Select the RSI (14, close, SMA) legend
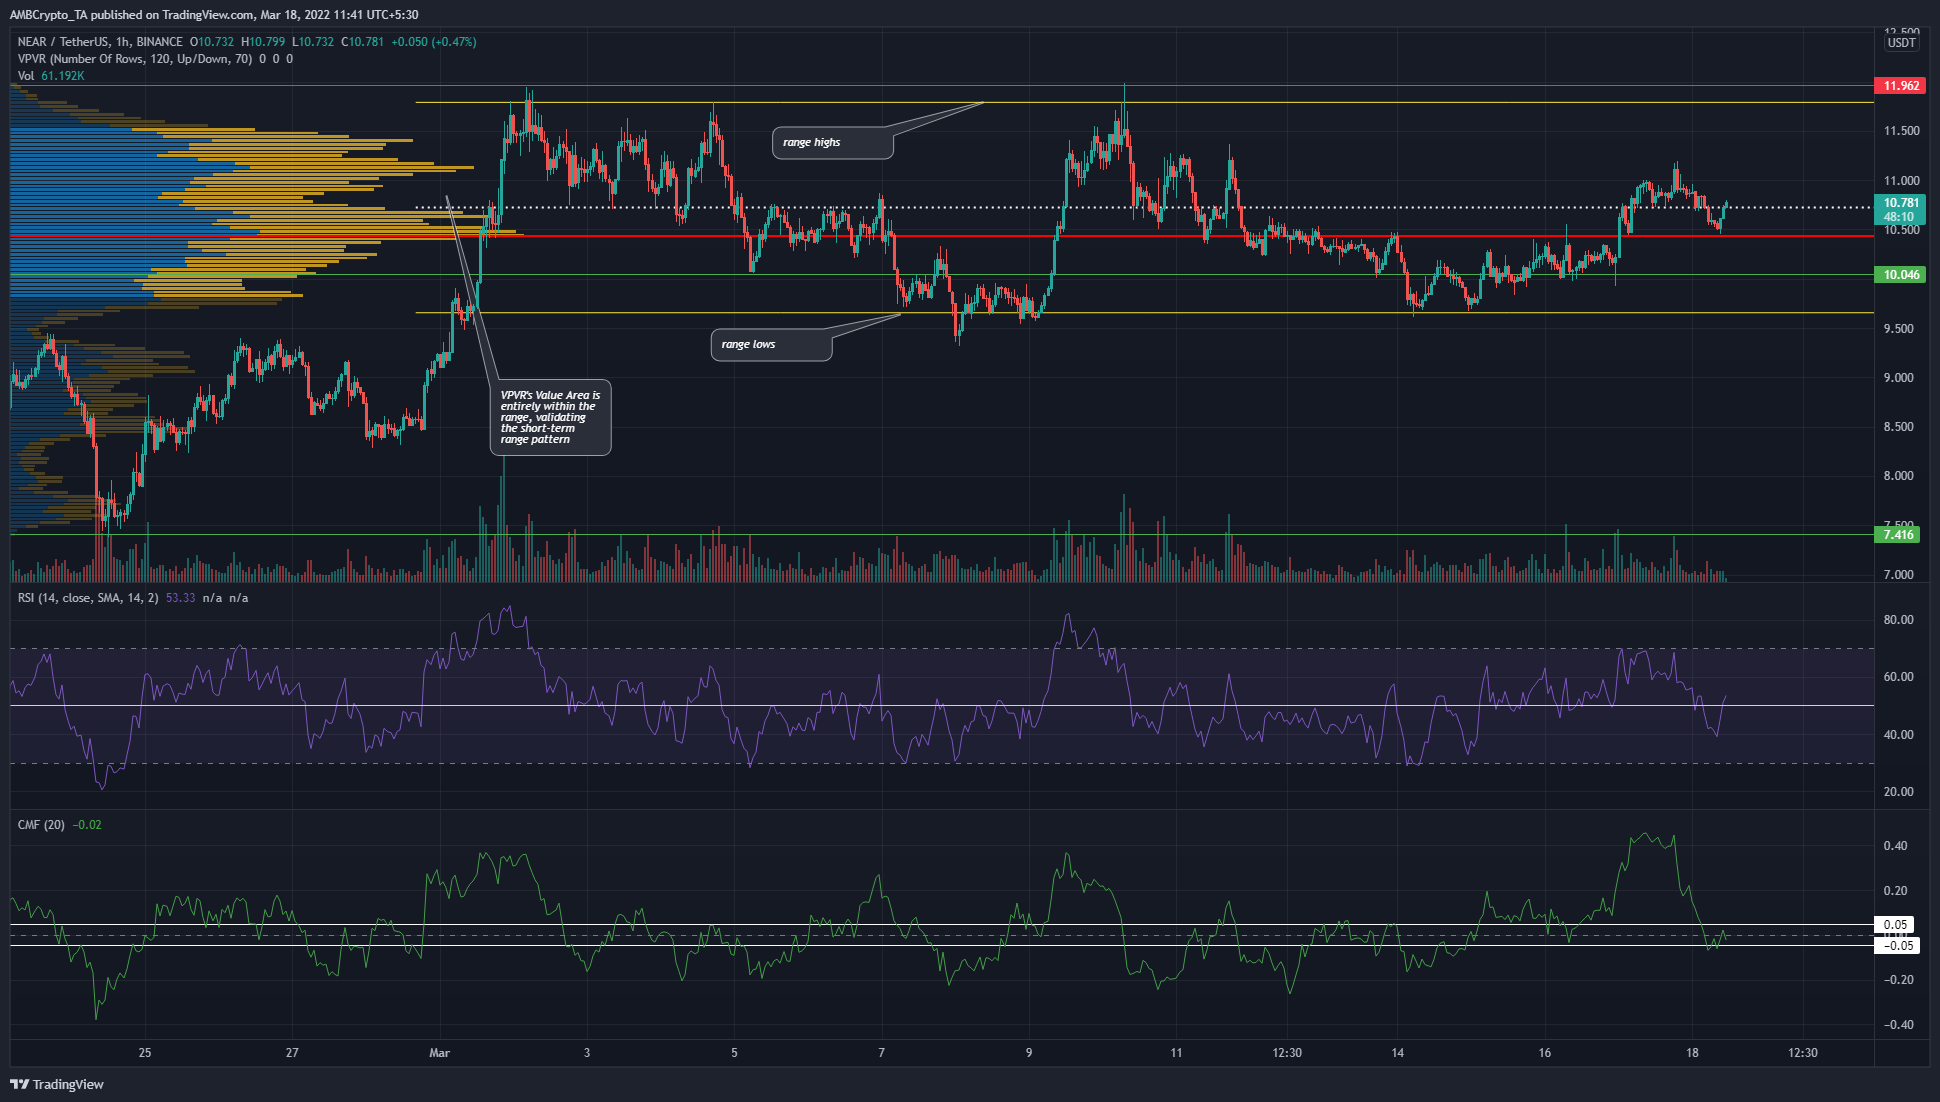 pos(88,598)
